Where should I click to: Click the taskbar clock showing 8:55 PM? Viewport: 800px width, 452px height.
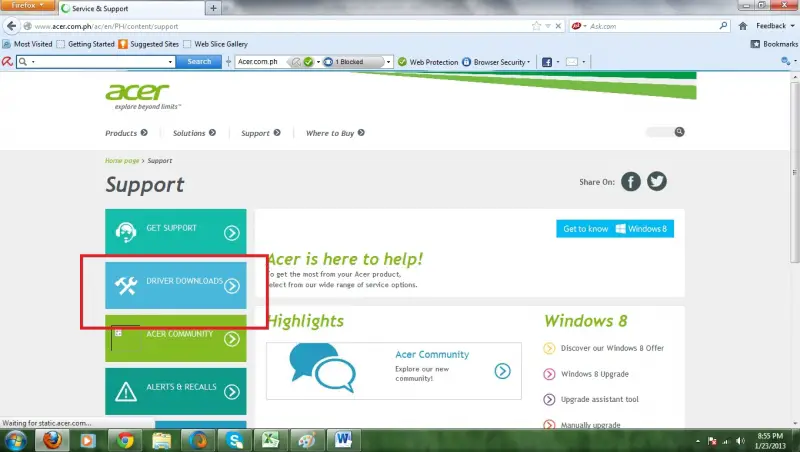coord(770,441)
